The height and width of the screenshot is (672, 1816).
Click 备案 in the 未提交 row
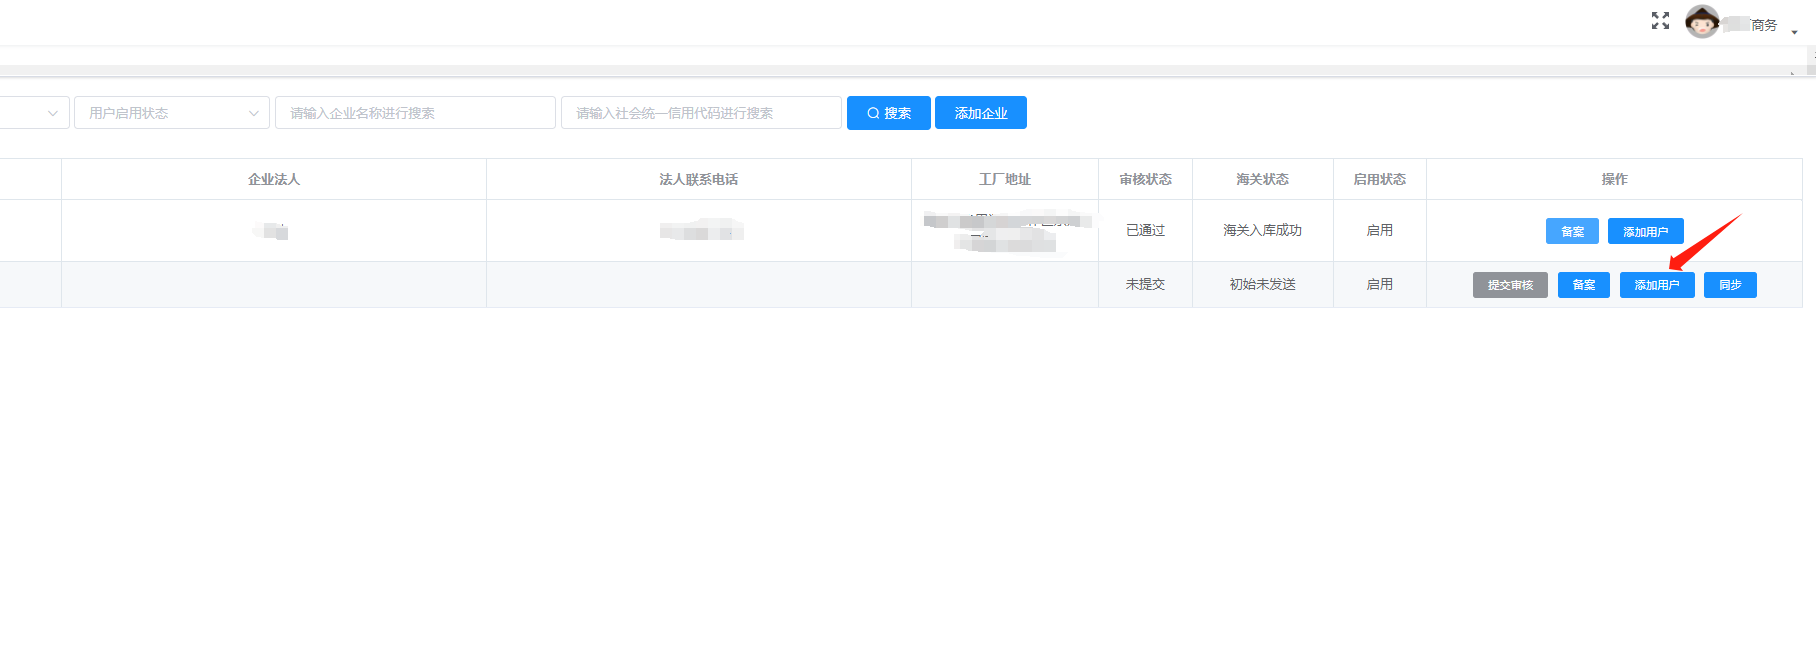(1583, 285)
